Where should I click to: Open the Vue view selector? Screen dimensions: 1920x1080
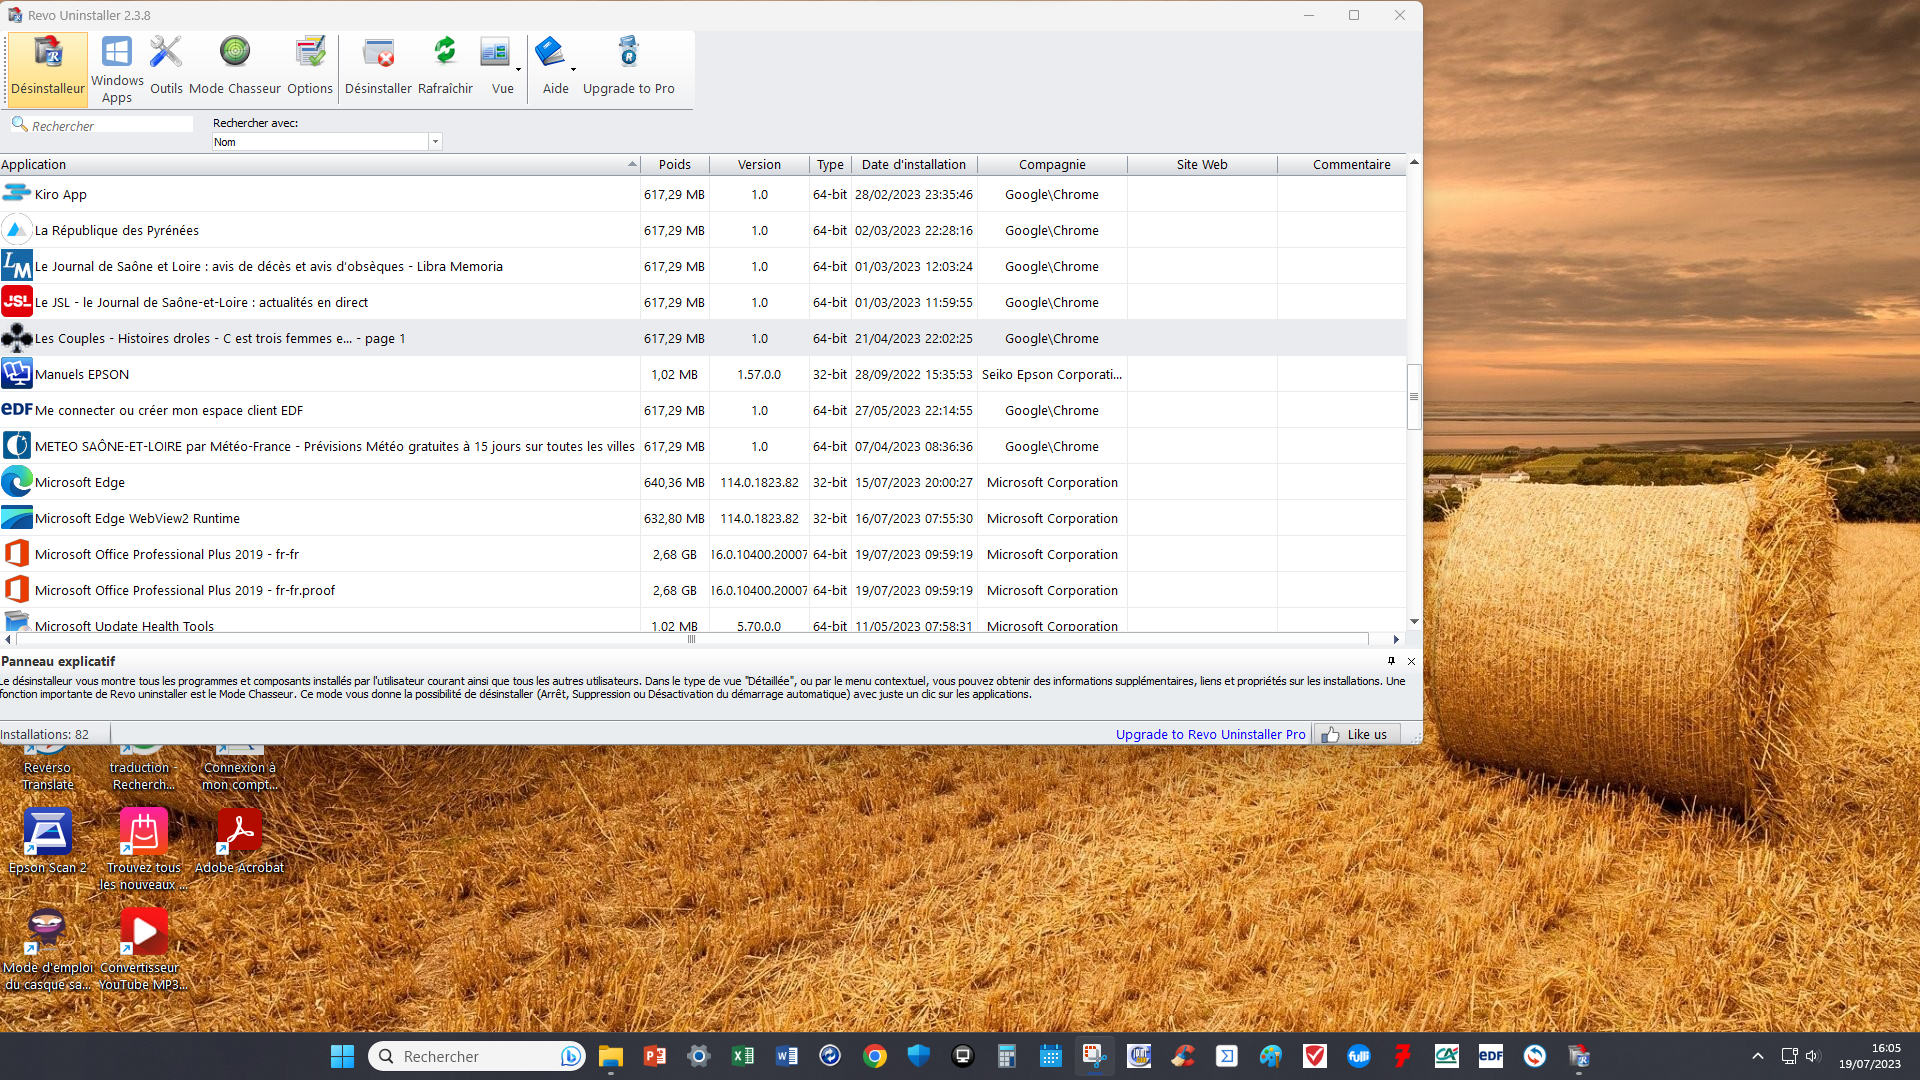[496, 68]
